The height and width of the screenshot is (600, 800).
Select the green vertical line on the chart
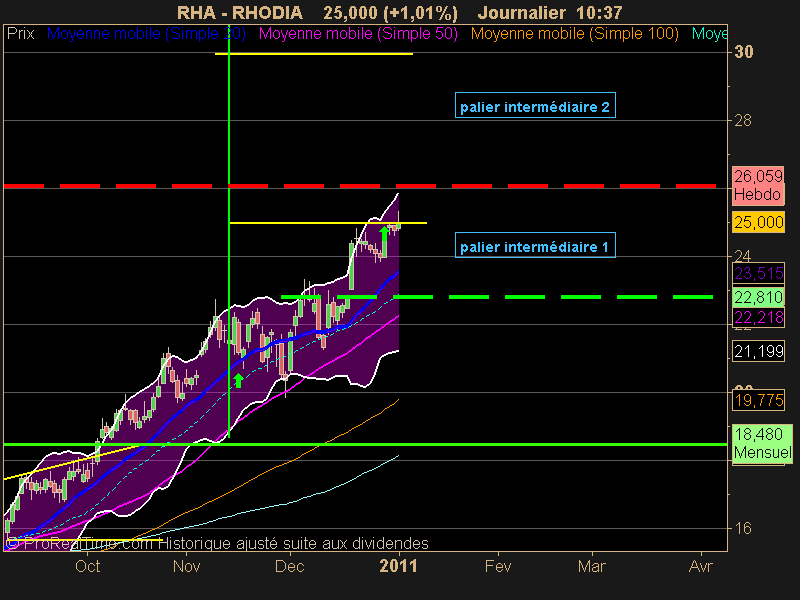coord(229,232)
